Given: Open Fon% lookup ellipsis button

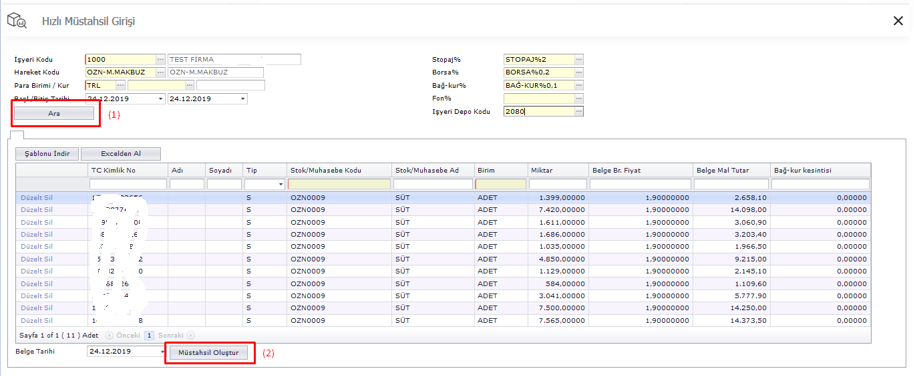Looking at the screenshot, I should (x=579, y=99).
